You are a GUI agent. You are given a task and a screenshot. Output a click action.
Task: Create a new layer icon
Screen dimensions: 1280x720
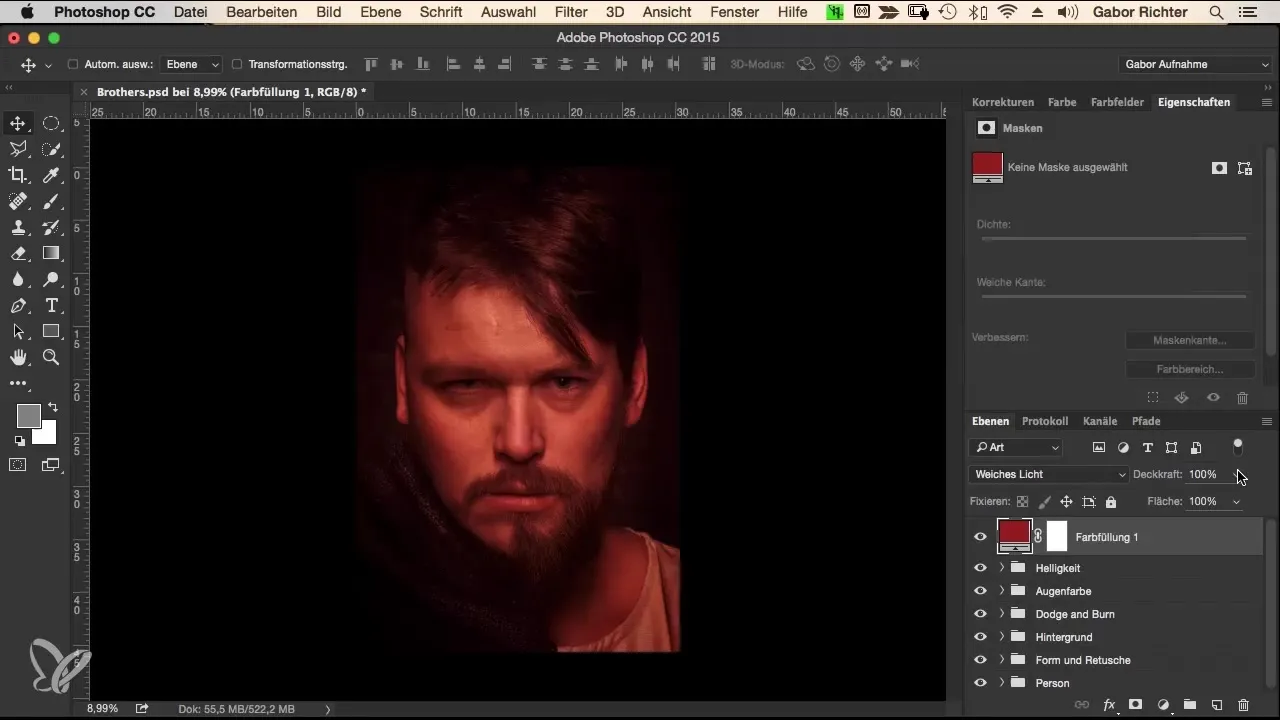pos(1217,705)
